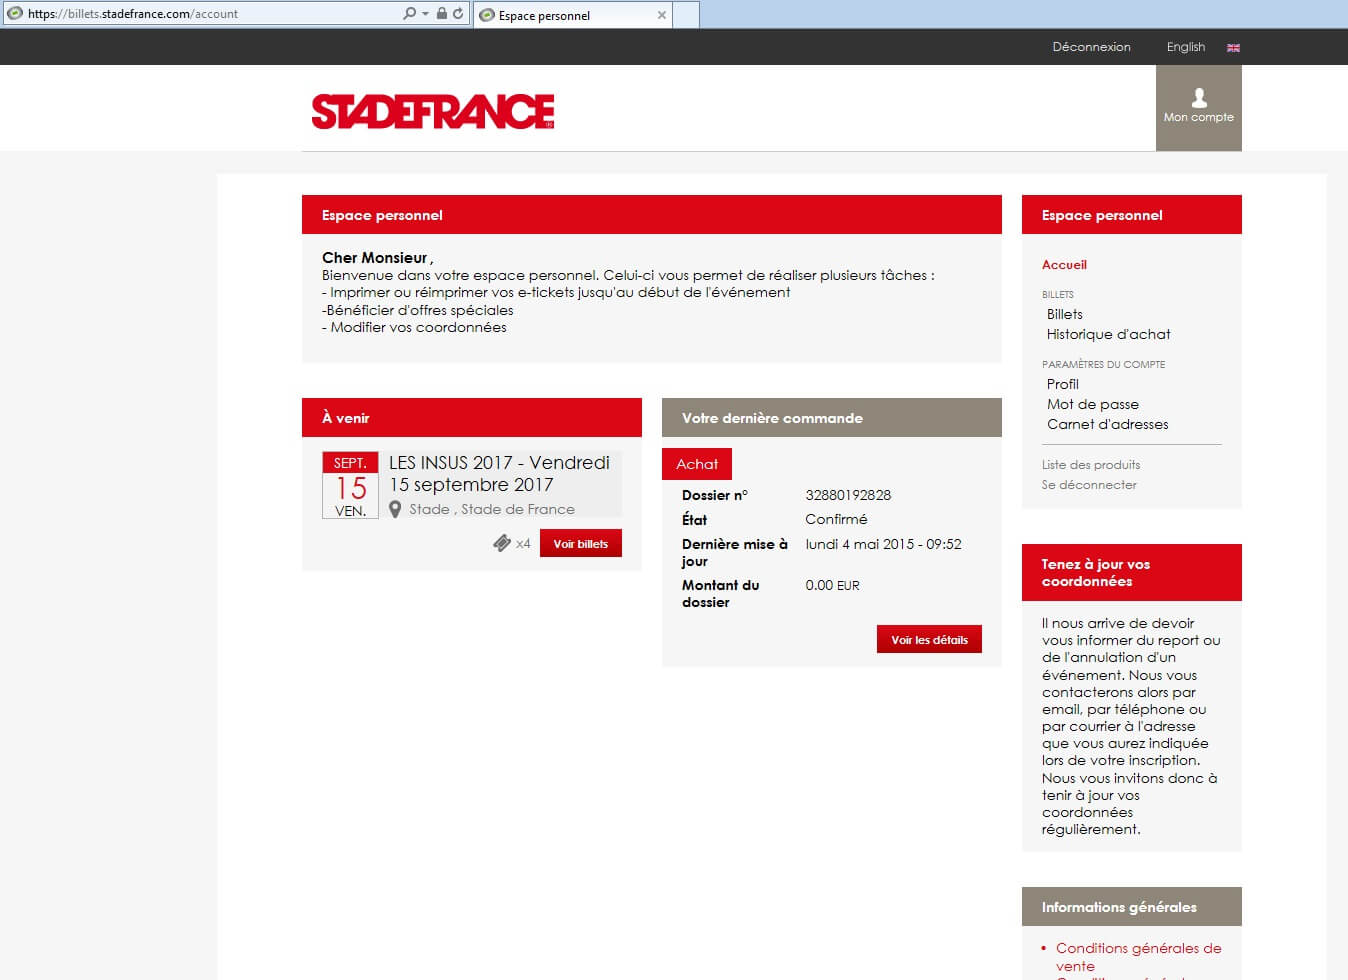Viewport: 1348px width, 980px height.
Task: Click the 15 Sept calendar date badge
Action: [350, 485]
